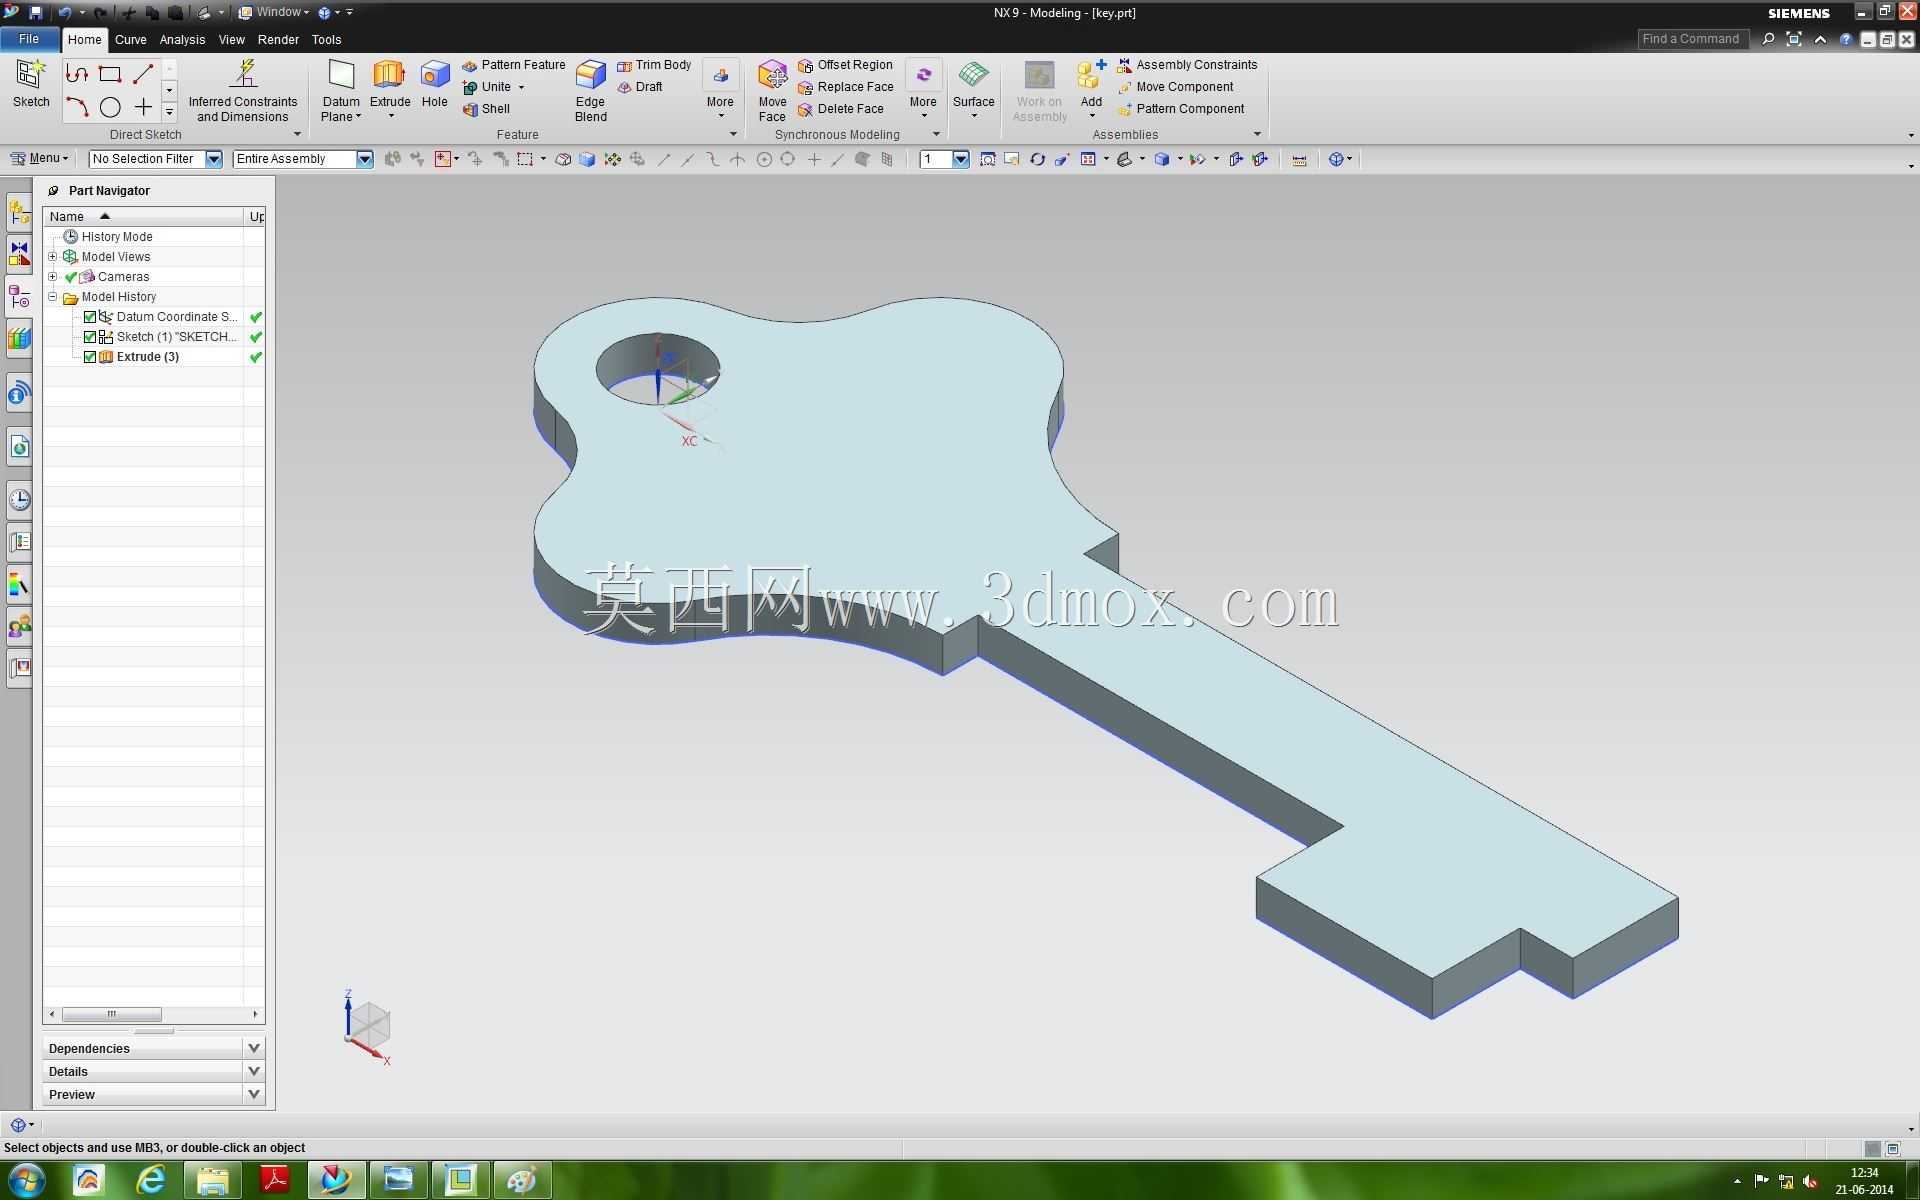
Task: Open the selection filter dropdown
Action: click(x=214, y=159)
